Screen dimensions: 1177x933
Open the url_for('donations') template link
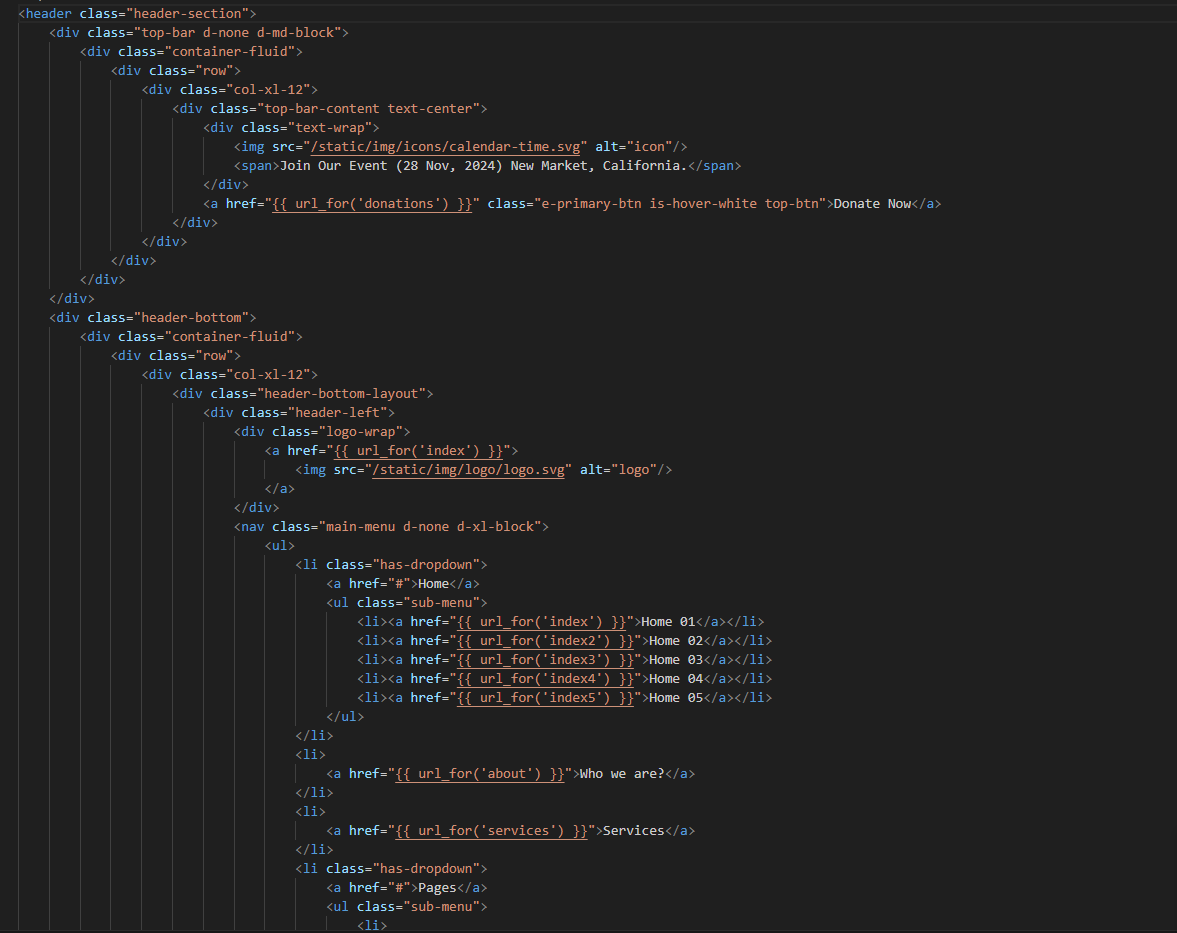tap(373, 203)
